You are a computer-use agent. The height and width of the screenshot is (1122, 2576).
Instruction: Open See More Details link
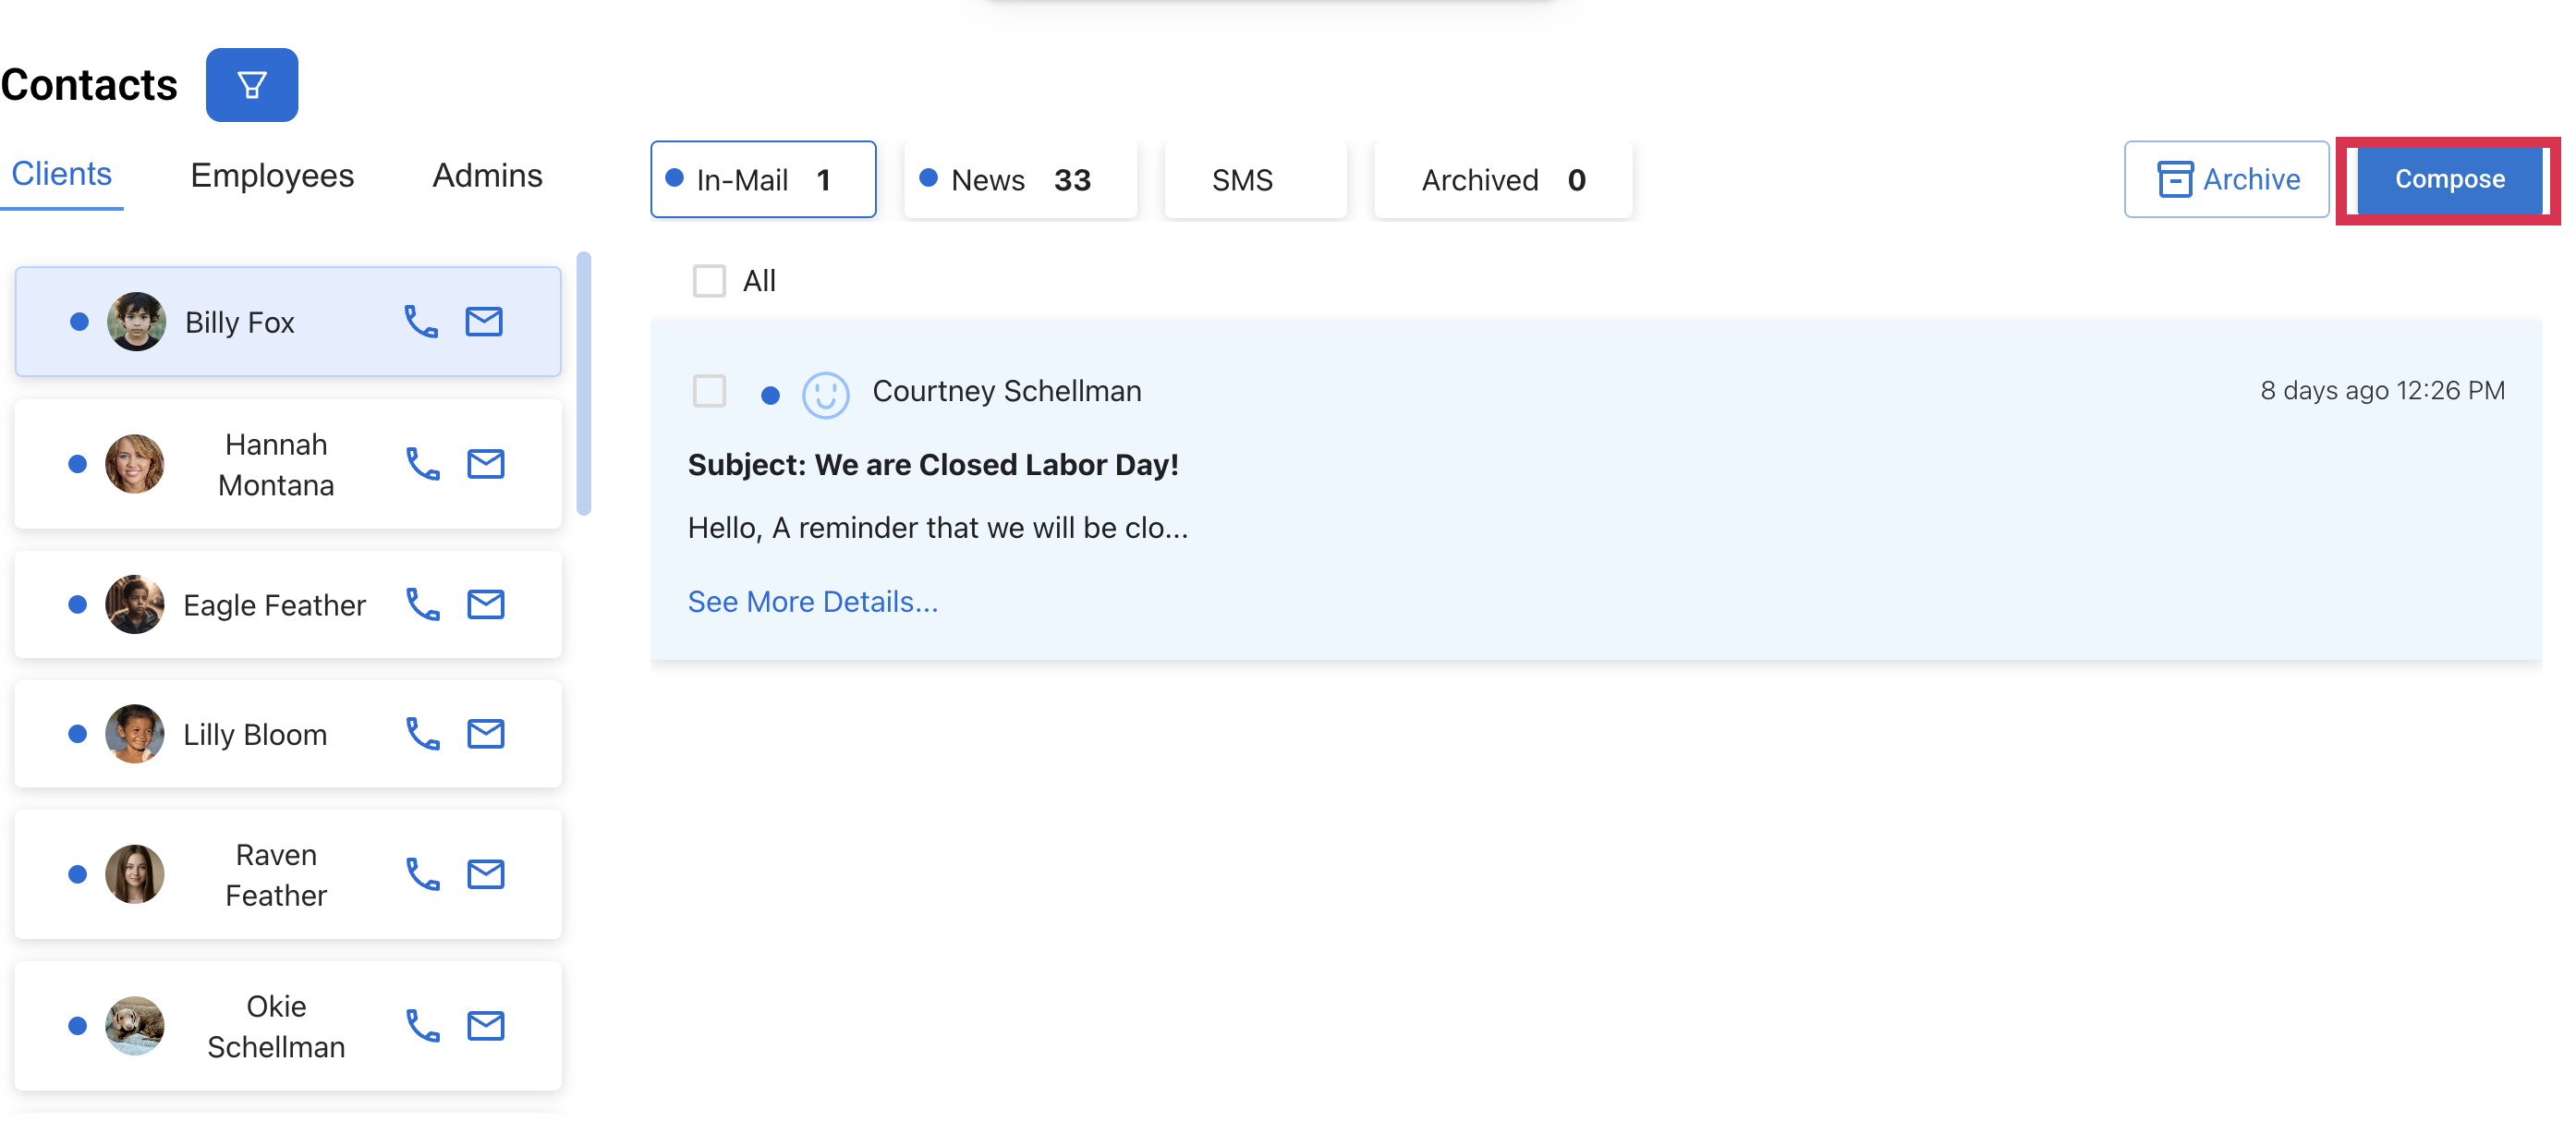click(x=812, y=602)
